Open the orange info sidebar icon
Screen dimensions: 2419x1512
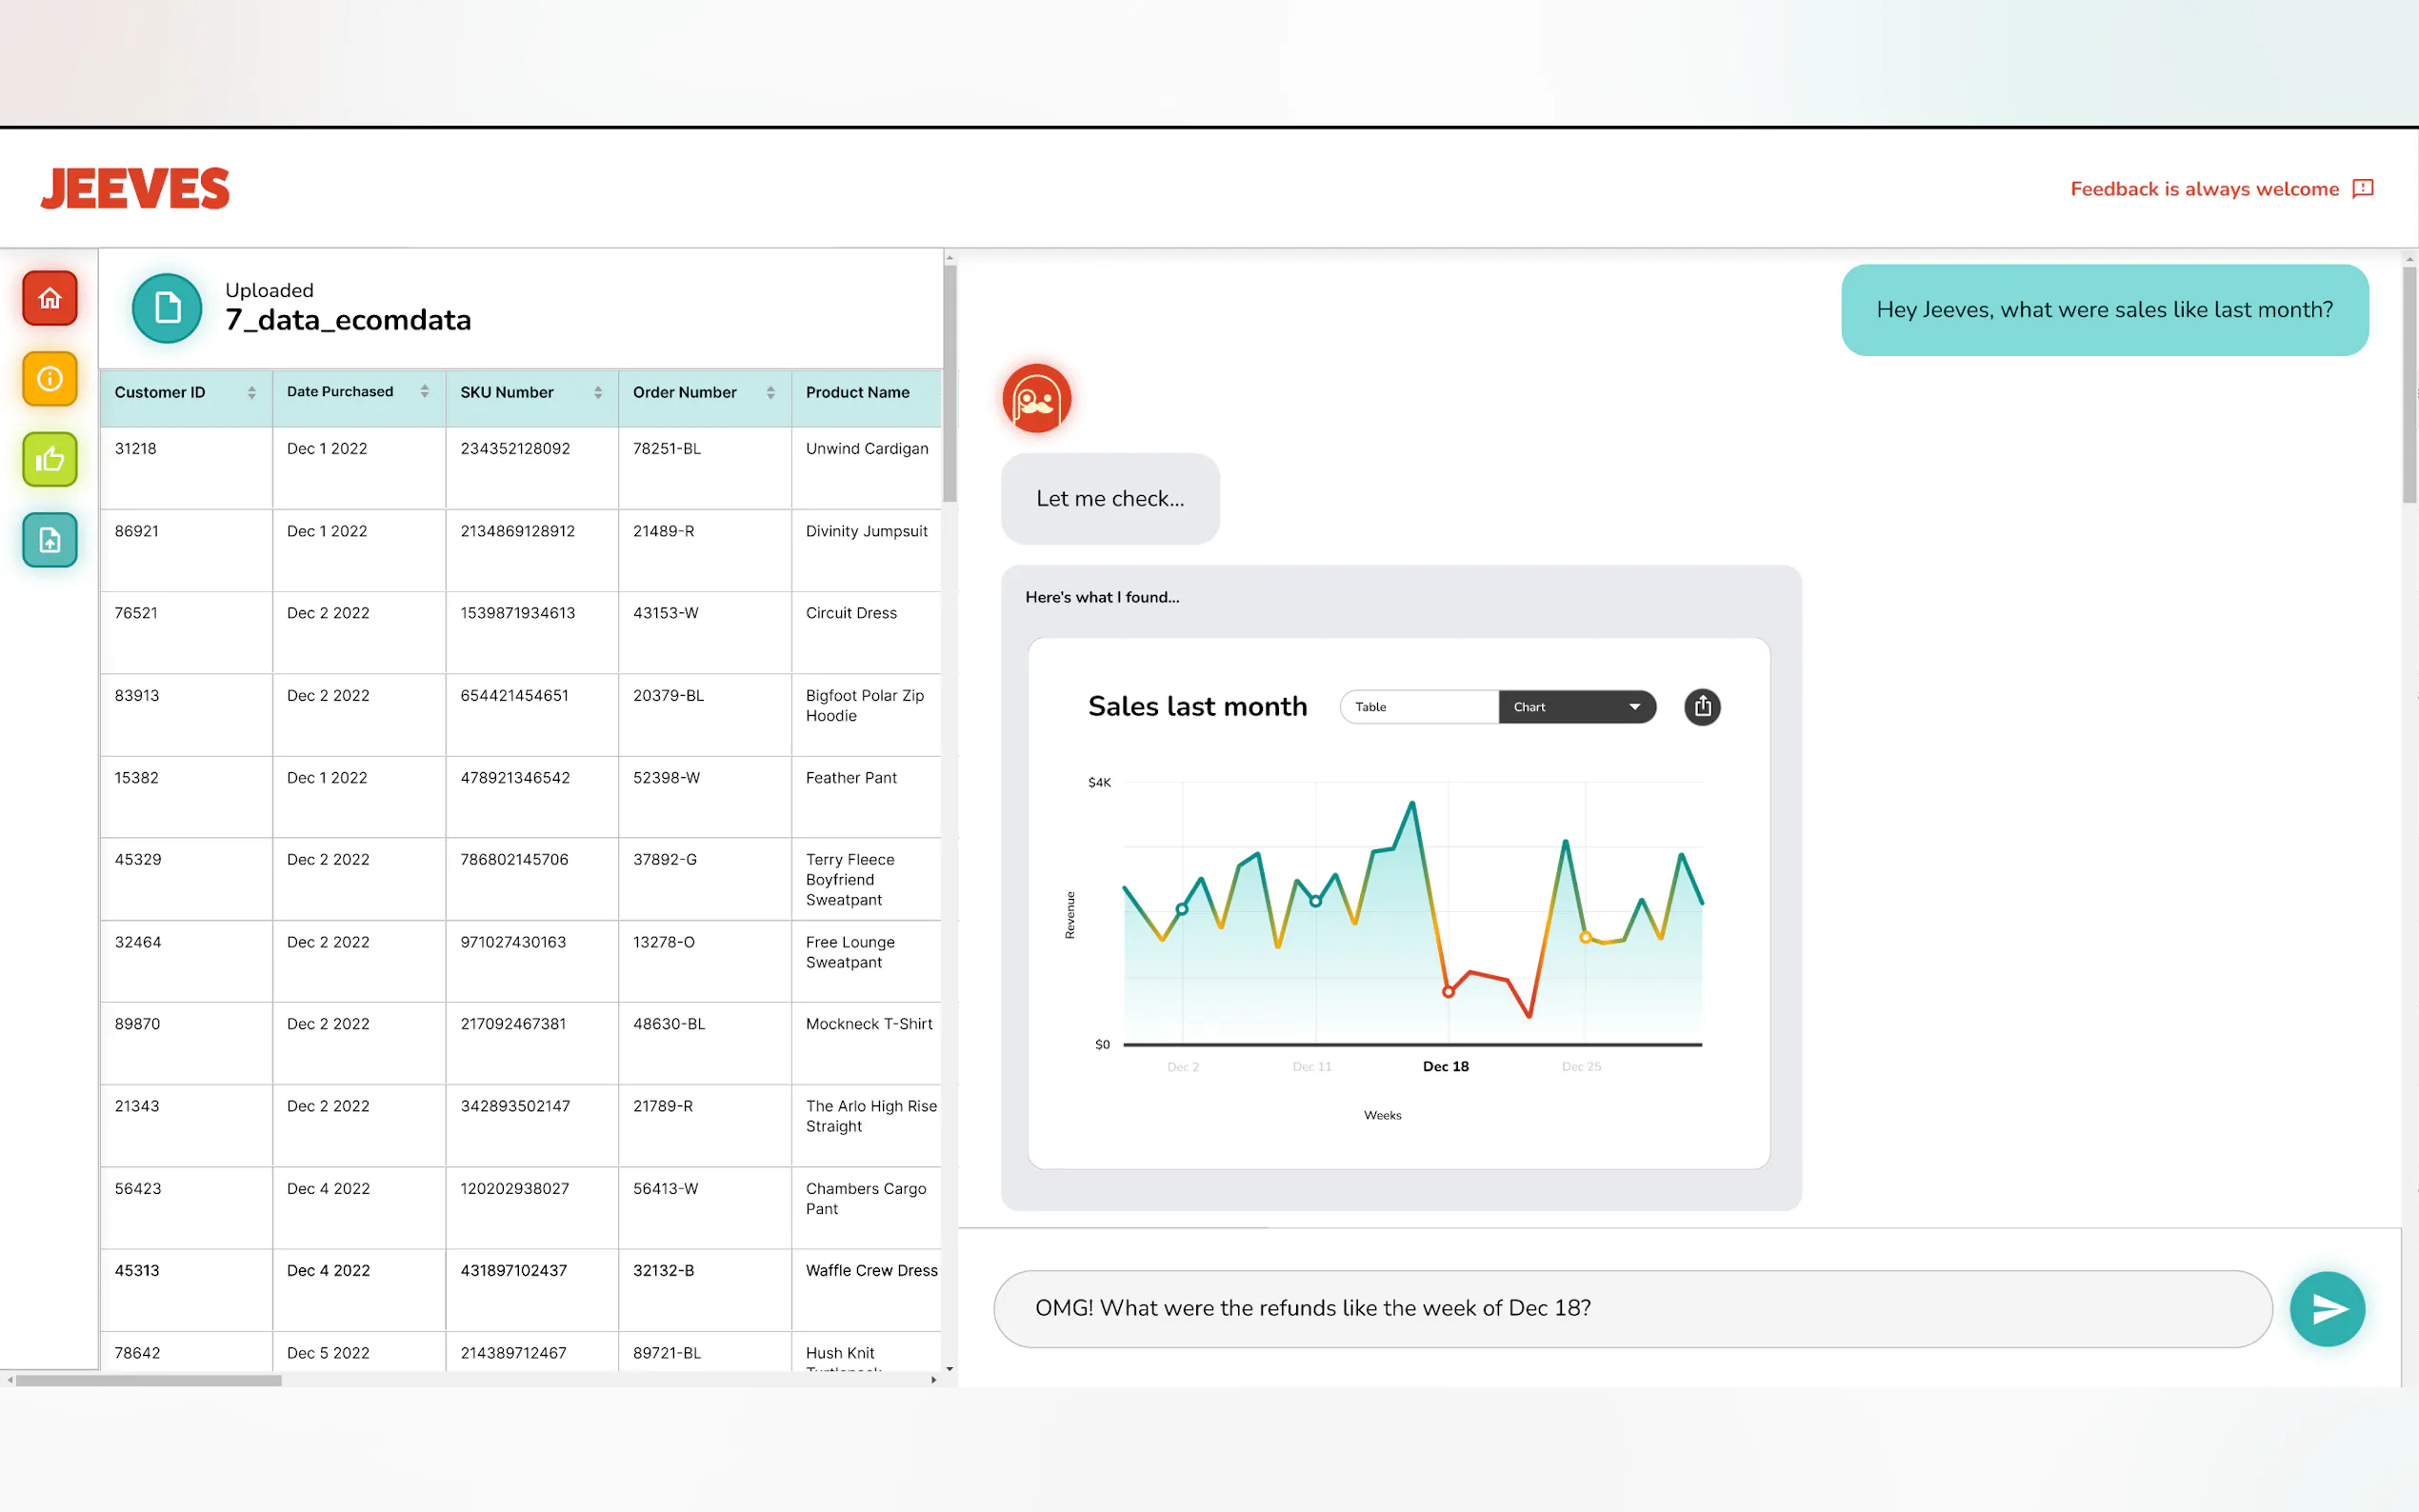[x=50, y=379]
